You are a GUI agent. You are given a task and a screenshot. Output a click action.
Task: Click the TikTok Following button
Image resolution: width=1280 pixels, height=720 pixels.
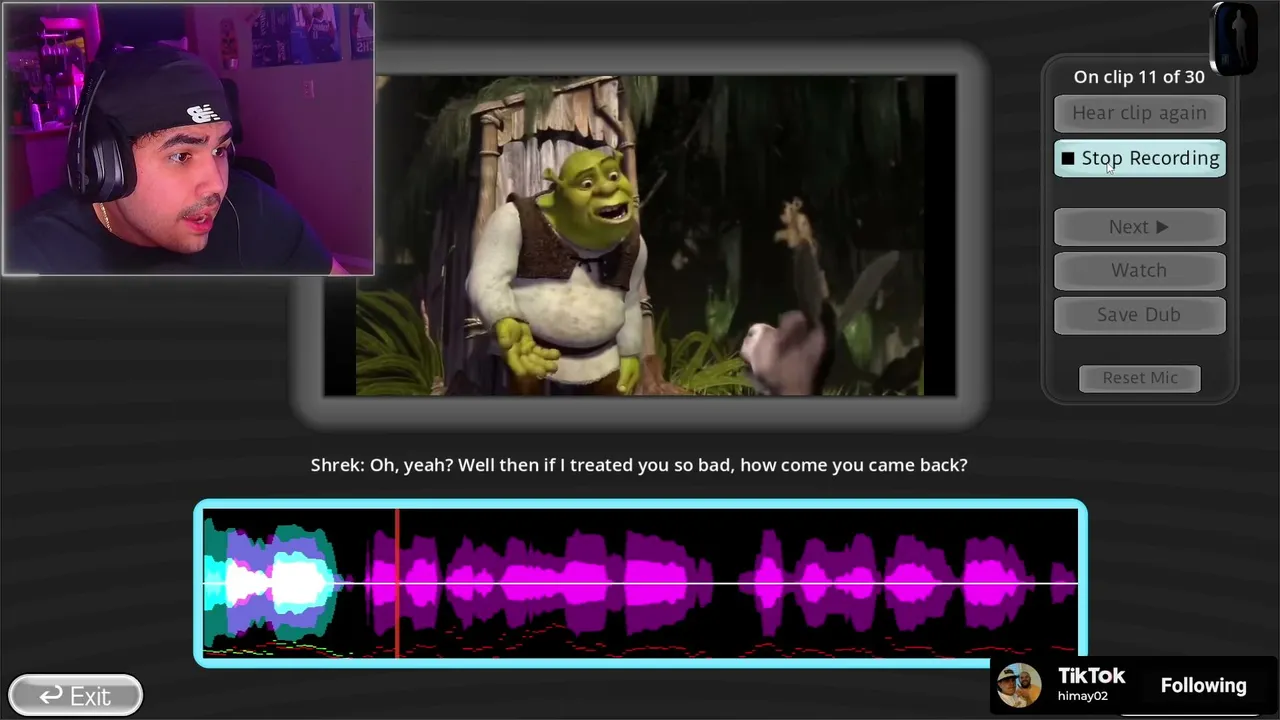coord(1203,686)
